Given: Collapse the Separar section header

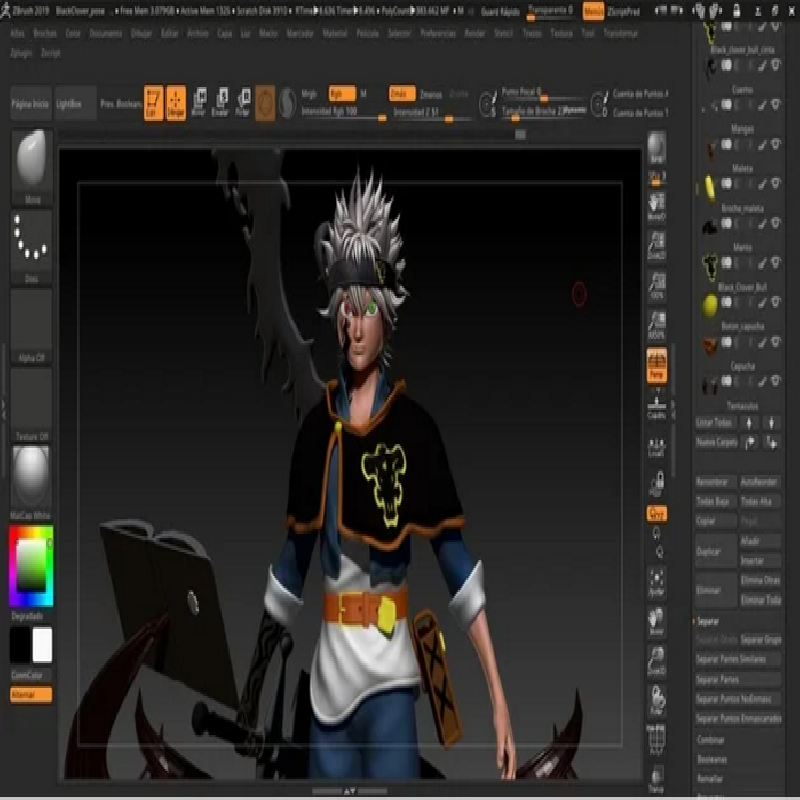Looking at the screenshot, I should click(708, 621).
